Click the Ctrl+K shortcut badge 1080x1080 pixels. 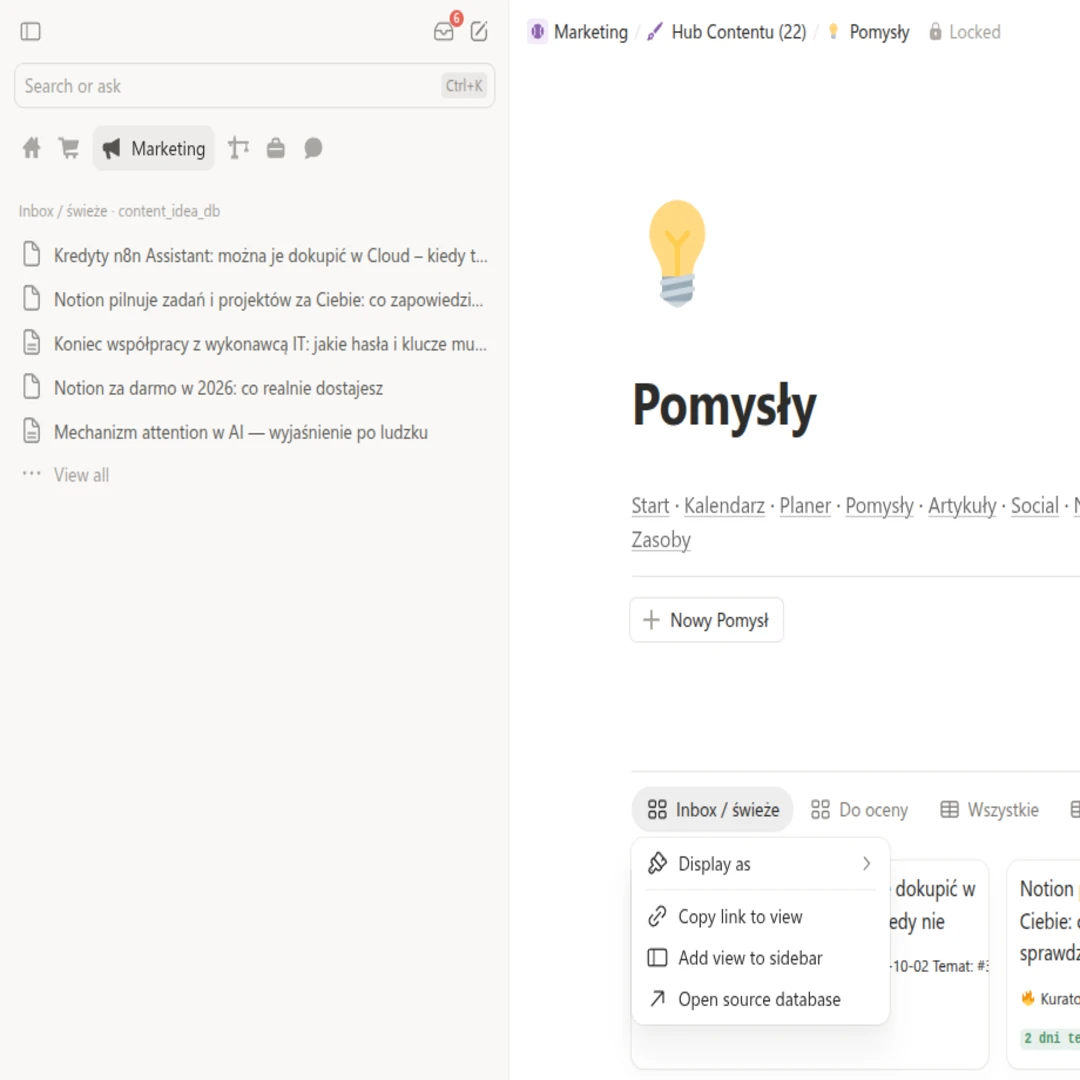(x=464, y=86)
